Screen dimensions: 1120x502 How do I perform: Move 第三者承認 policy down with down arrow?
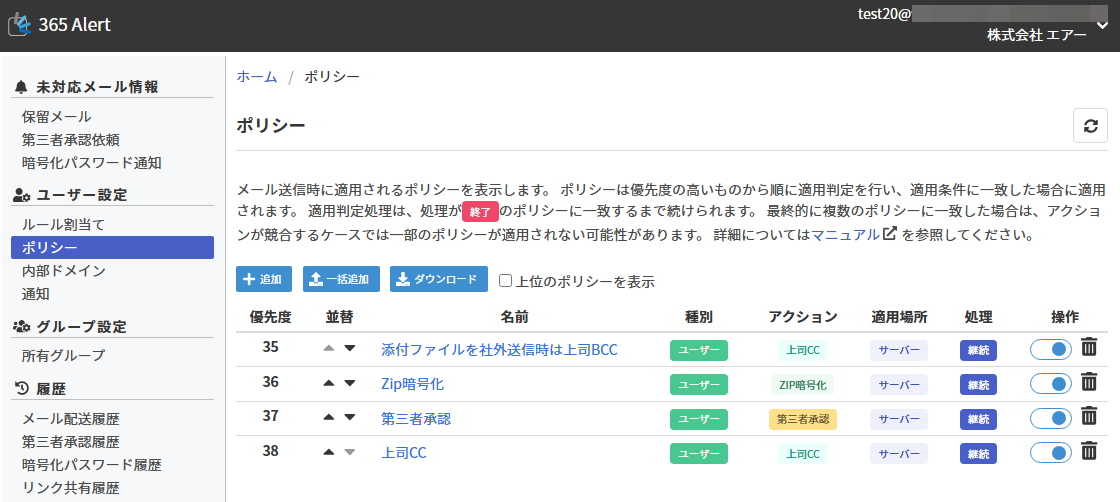[x=349, y=418]
